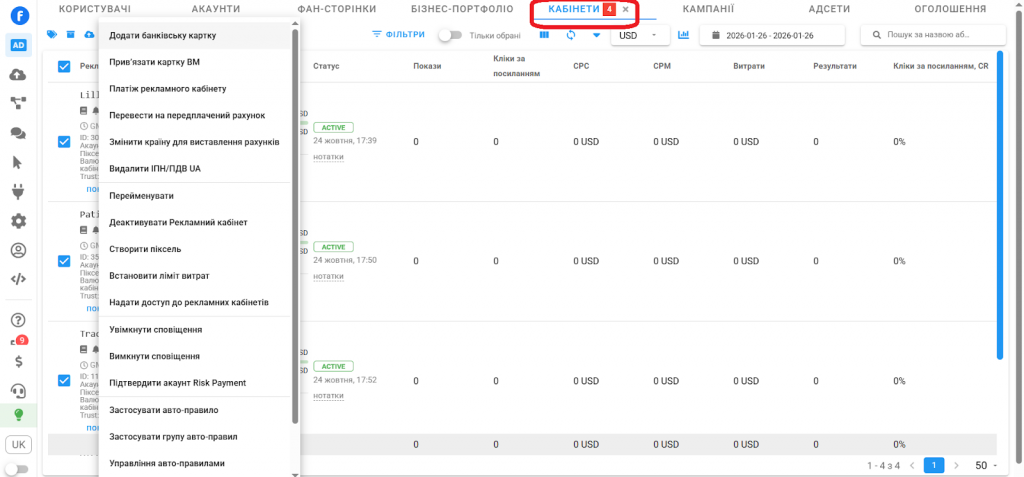Viewport: 1024px width, 477px height.
Task: Uncheck the select-all checkbox in the table header
Action: point(64,66)
